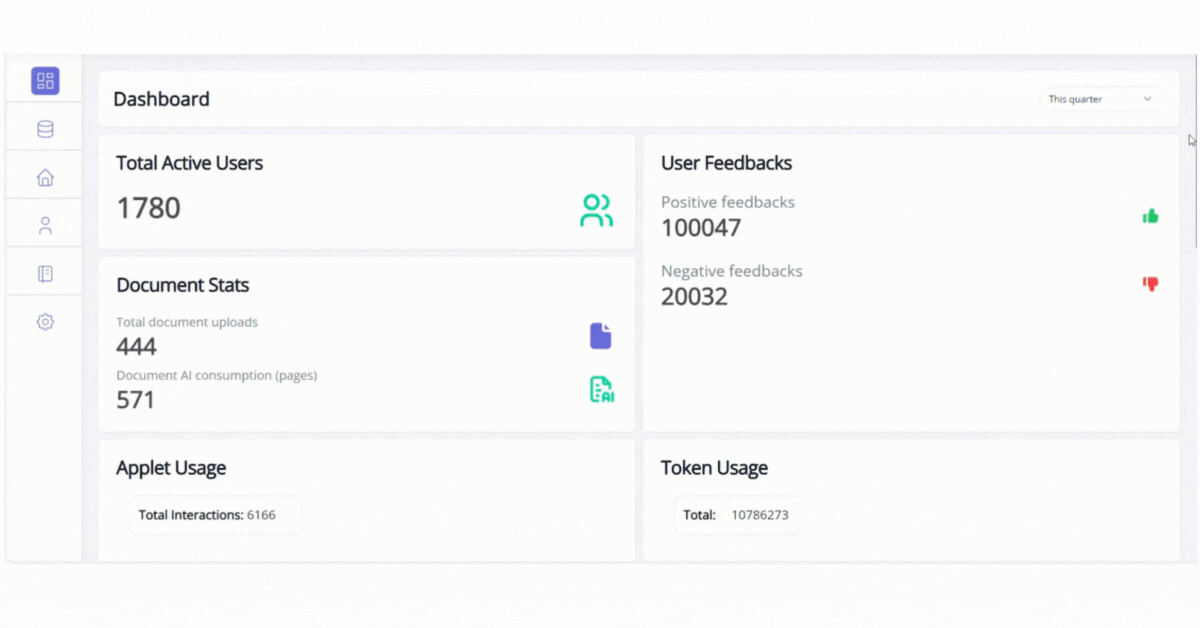Click the database icon in sidebar
1200x628 pixels.
[45, 129]
